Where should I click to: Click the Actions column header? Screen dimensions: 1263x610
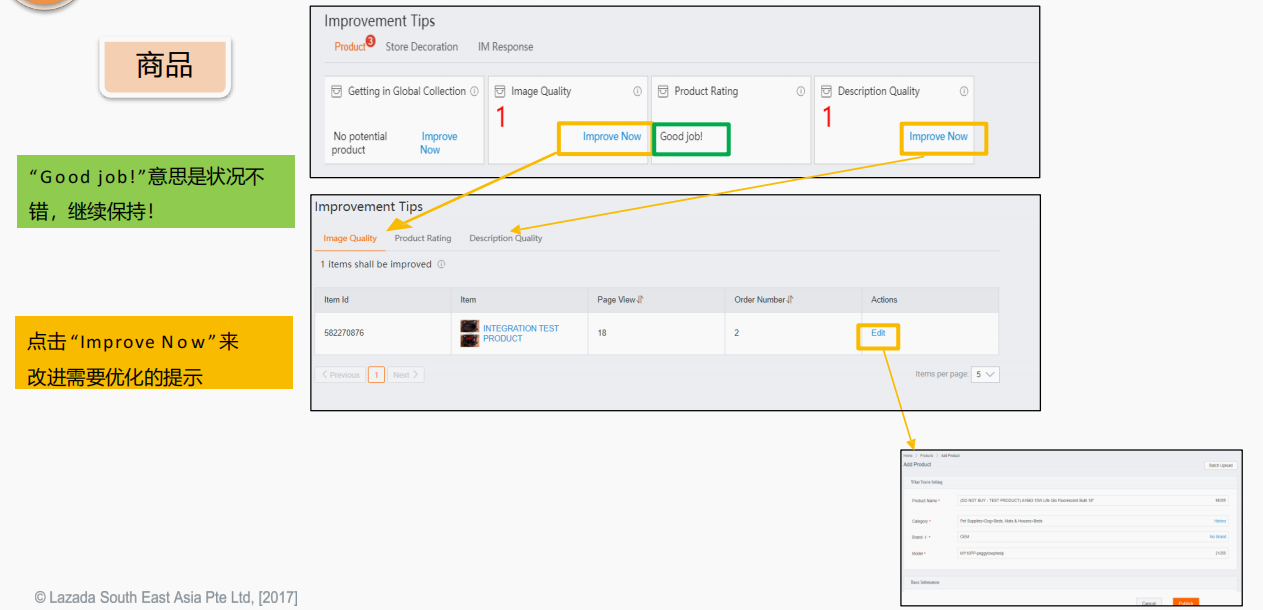pyautogui.click(x=884, y=299)
